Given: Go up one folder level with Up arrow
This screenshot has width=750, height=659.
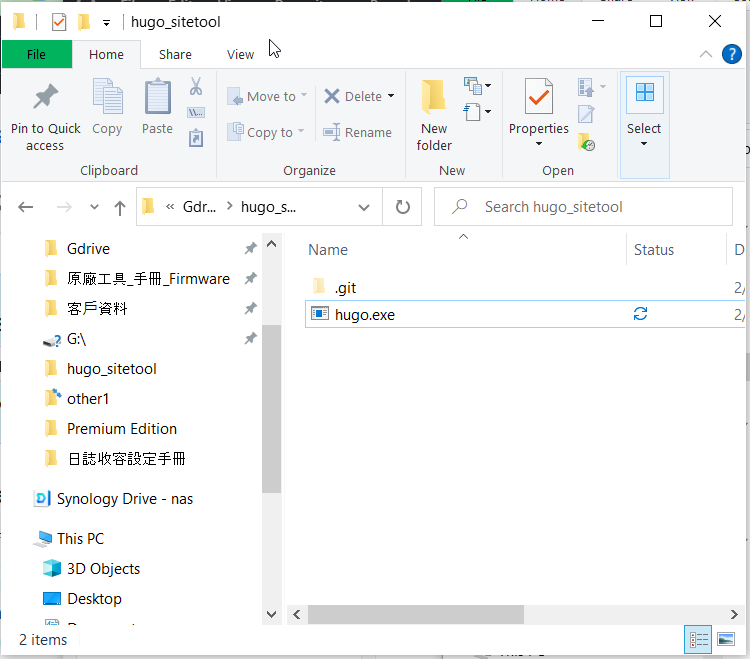Looking at the screenshot, I should coord(120,207).
